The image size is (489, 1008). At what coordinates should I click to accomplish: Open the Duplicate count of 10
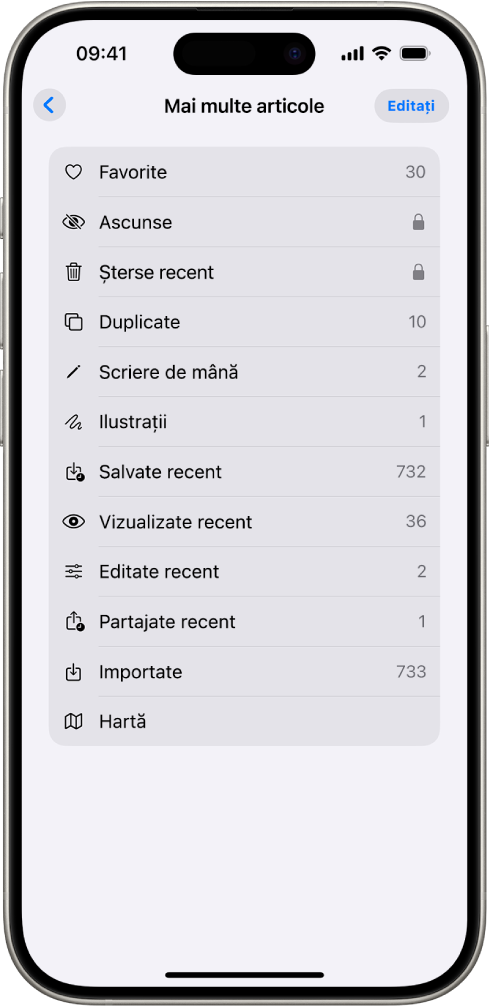point(417,322)
